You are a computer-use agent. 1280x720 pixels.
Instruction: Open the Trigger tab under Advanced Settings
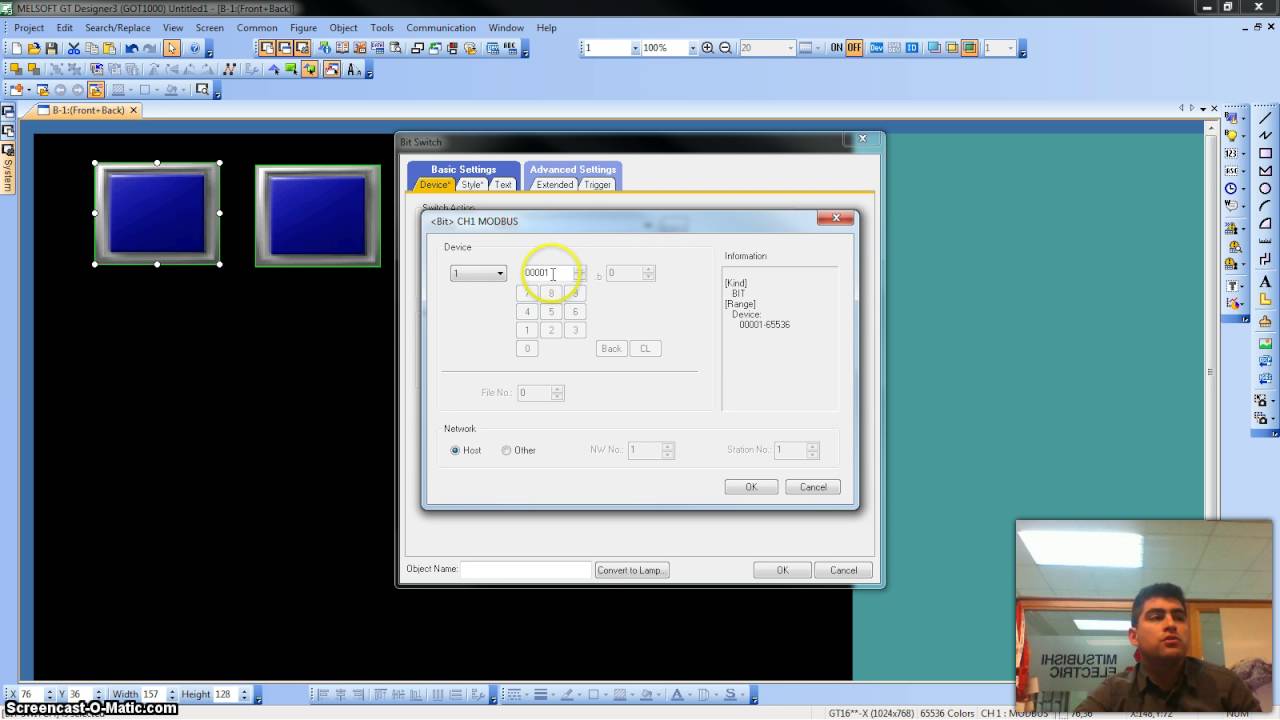tap(597, 185)
